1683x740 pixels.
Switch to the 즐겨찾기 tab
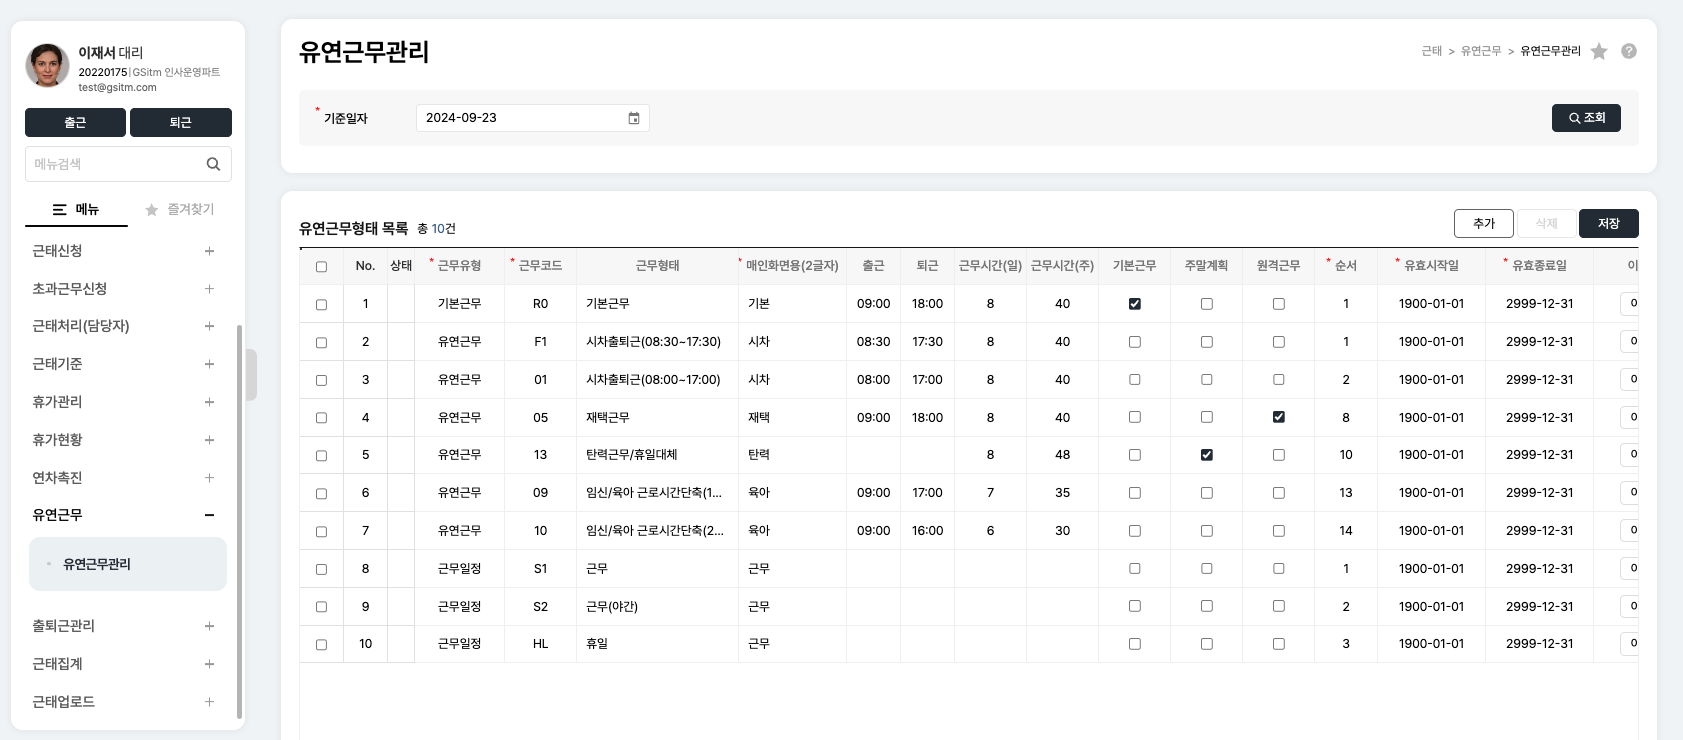[180, 210]
